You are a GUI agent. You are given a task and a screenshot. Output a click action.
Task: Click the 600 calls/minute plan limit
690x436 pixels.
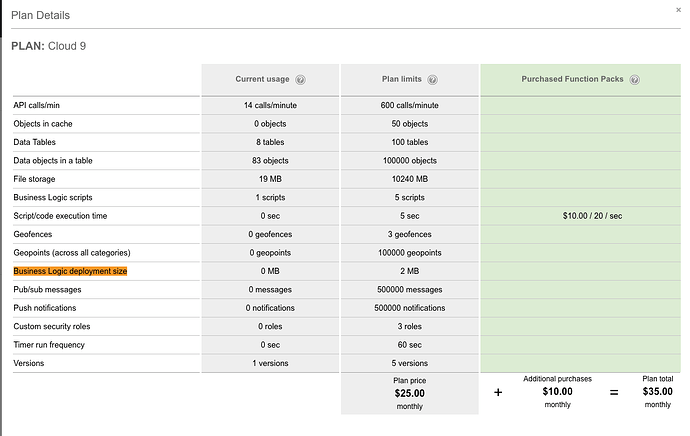coord(409,105)
